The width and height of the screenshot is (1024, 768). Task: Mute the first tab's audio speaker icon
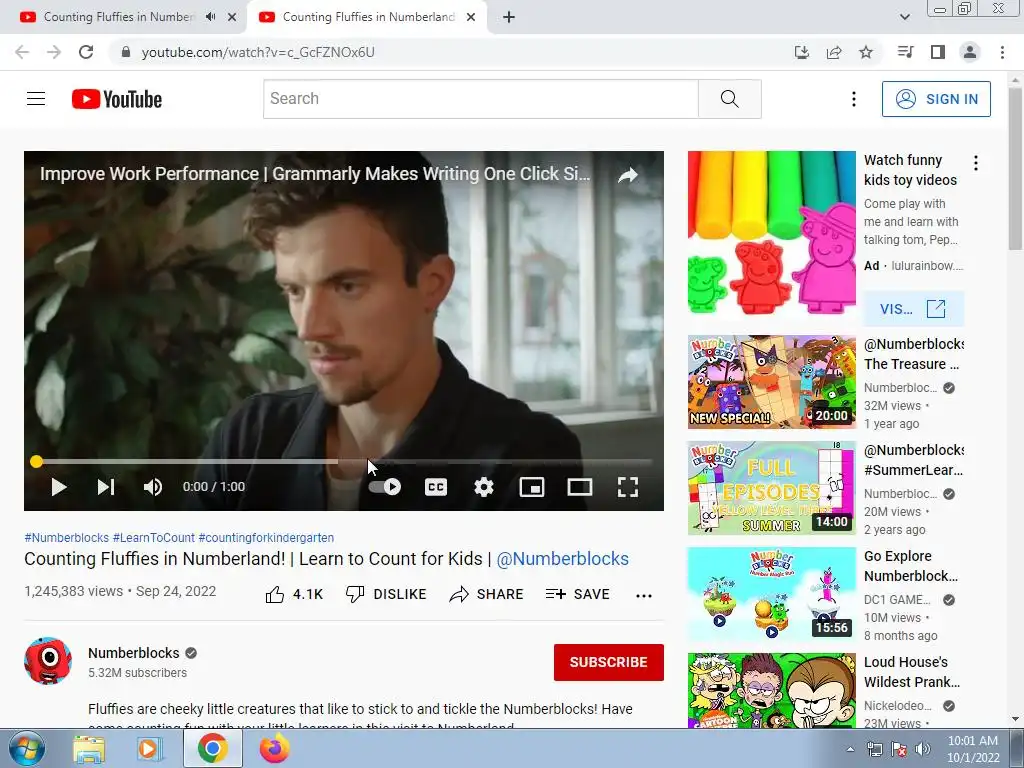210,17
